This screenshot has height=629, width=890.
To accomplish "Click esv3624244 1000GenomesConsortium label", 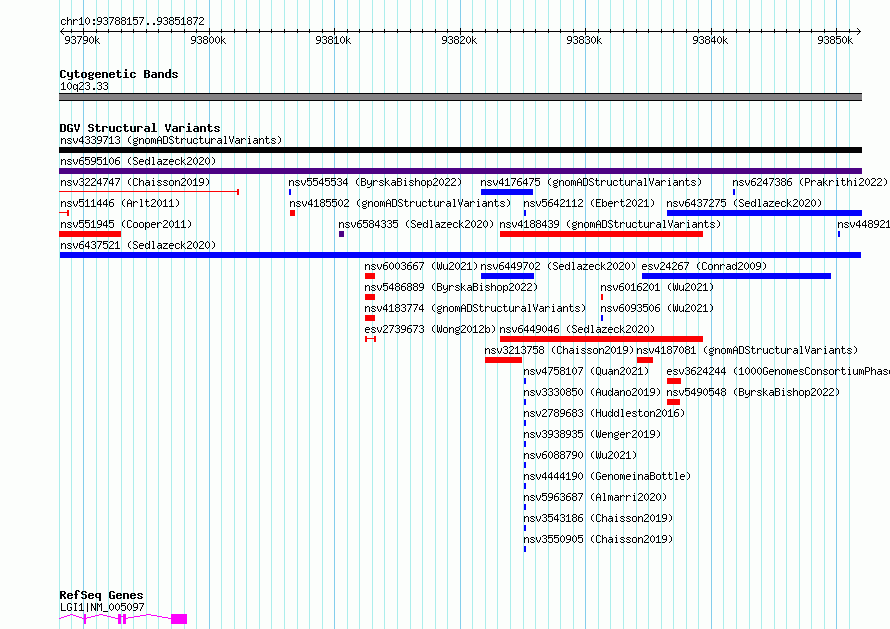I will [778, 371].
